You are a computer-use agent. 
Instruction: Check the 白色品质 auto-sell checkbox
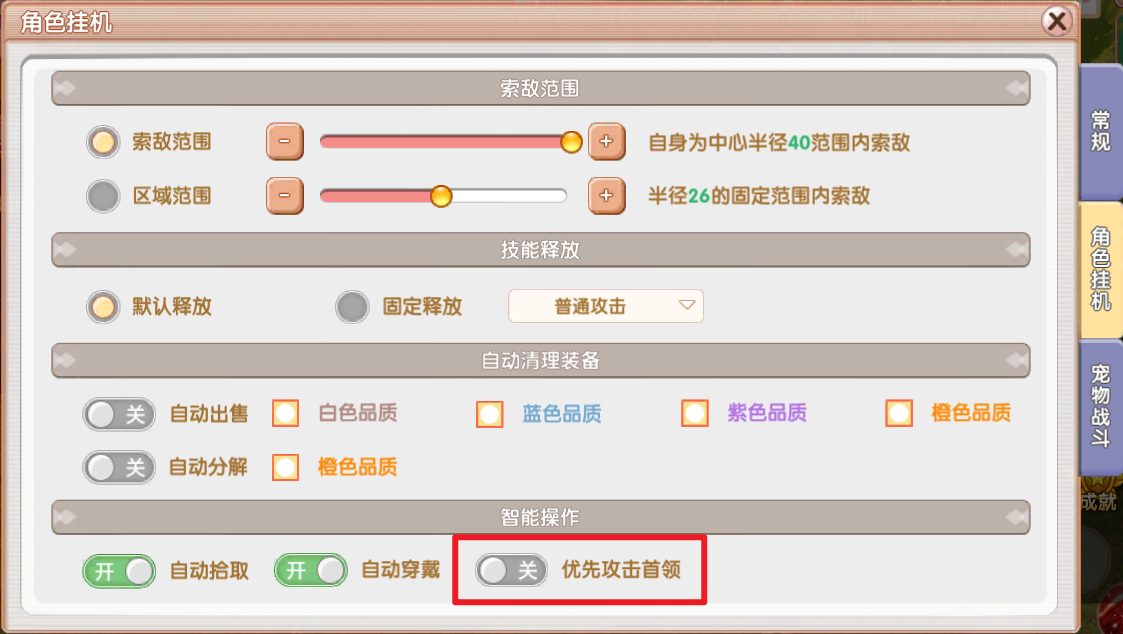286,413
